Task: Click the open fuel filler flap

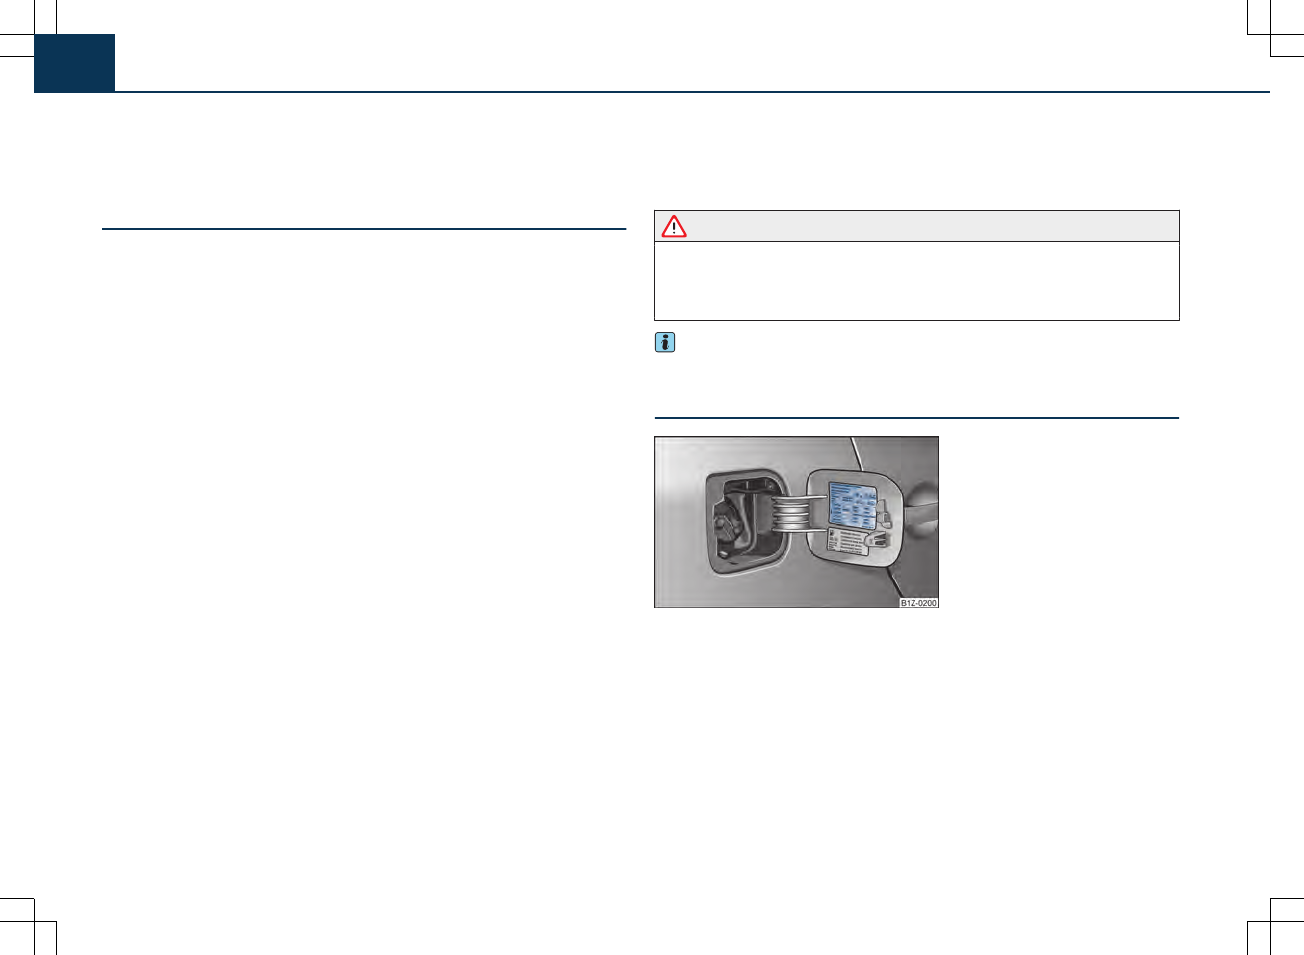Action: coord(855,519)
